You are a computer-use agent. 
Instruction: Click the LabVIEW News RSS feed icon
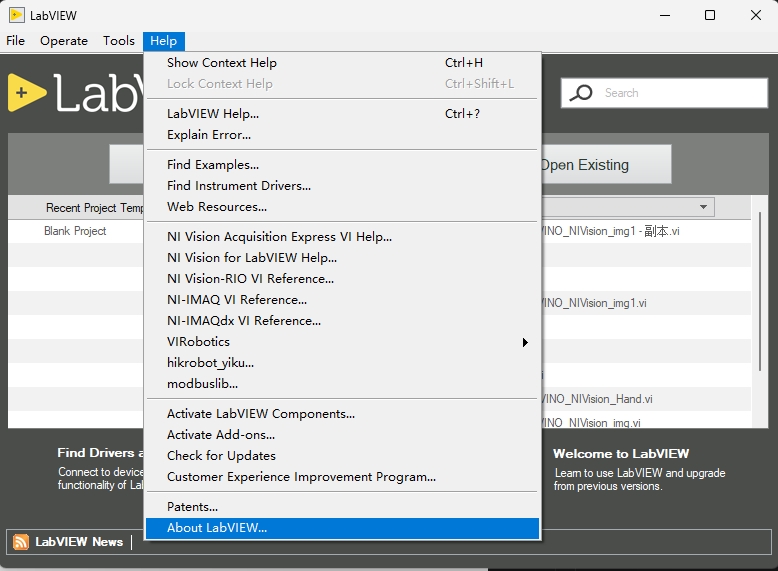pyautogui.click(x=21, y=542)
